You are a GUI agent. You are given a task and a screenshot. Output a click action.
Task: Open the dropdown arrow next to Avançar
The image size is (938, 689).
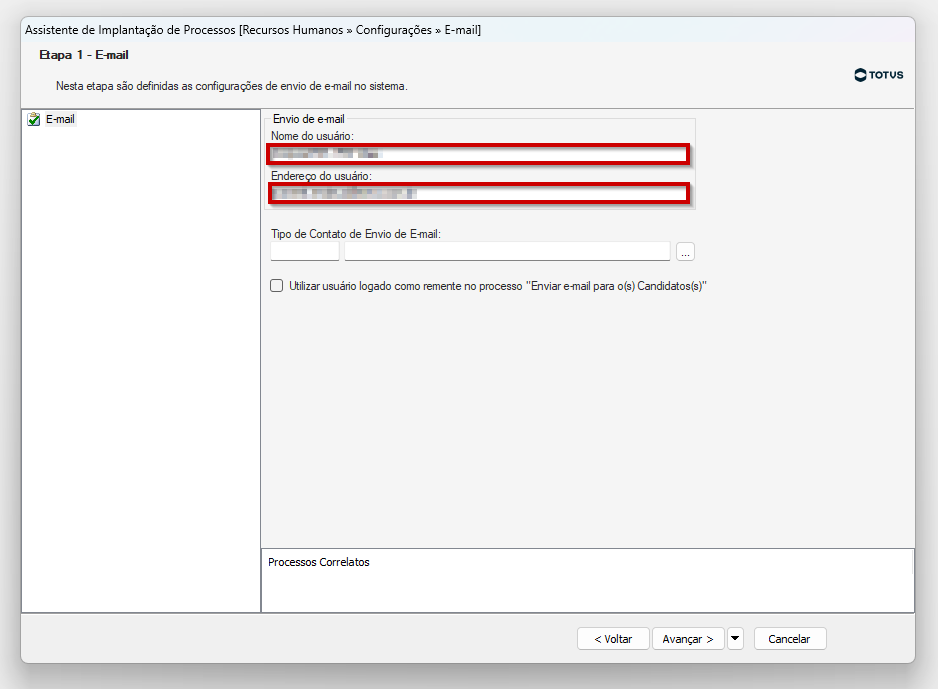tap(735, 639)
